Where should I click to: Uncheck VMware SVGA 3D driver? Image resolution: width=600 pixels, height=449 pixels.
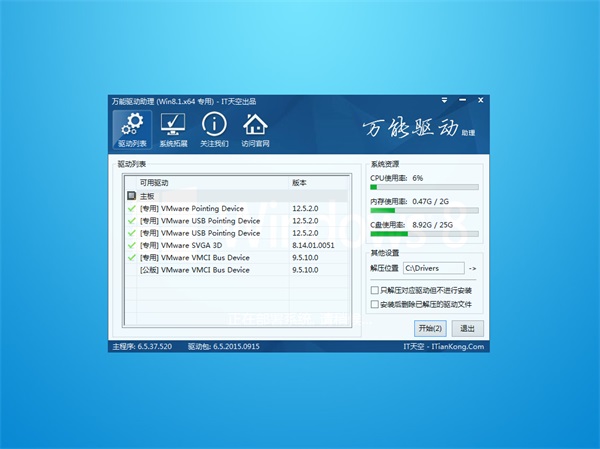pos(131,245)
